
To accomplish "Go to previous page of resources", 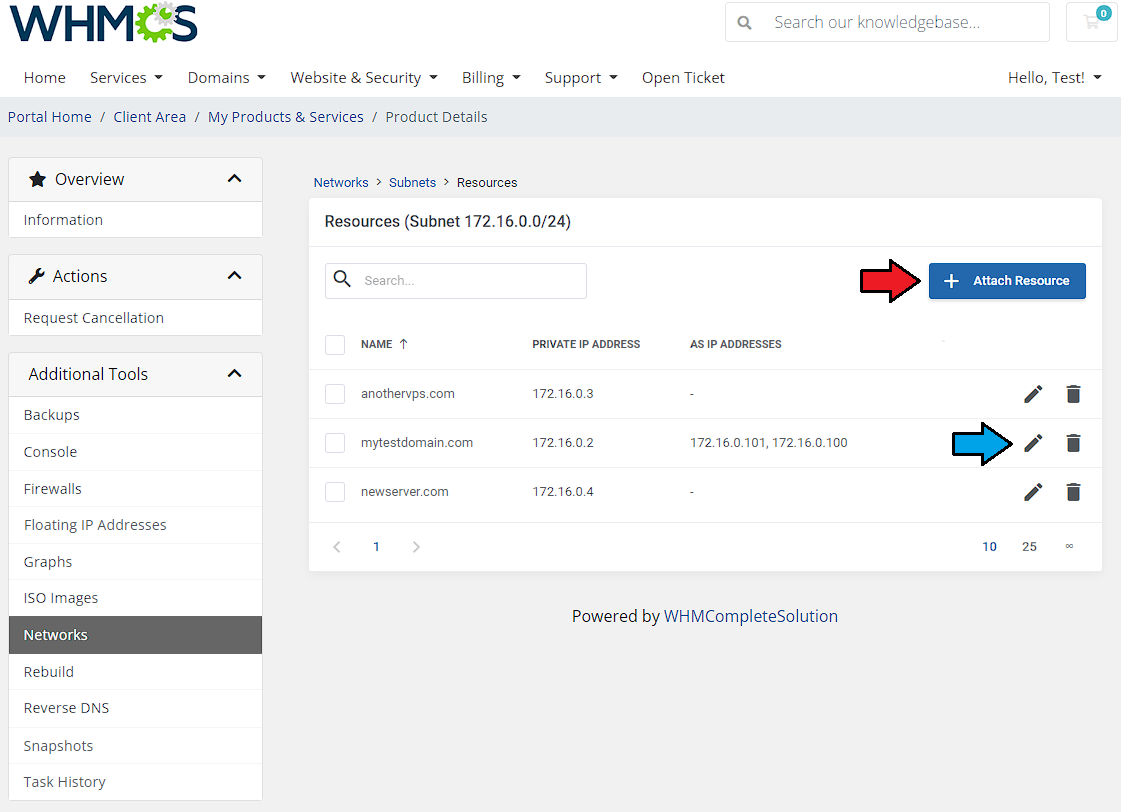I will [337, 547].
